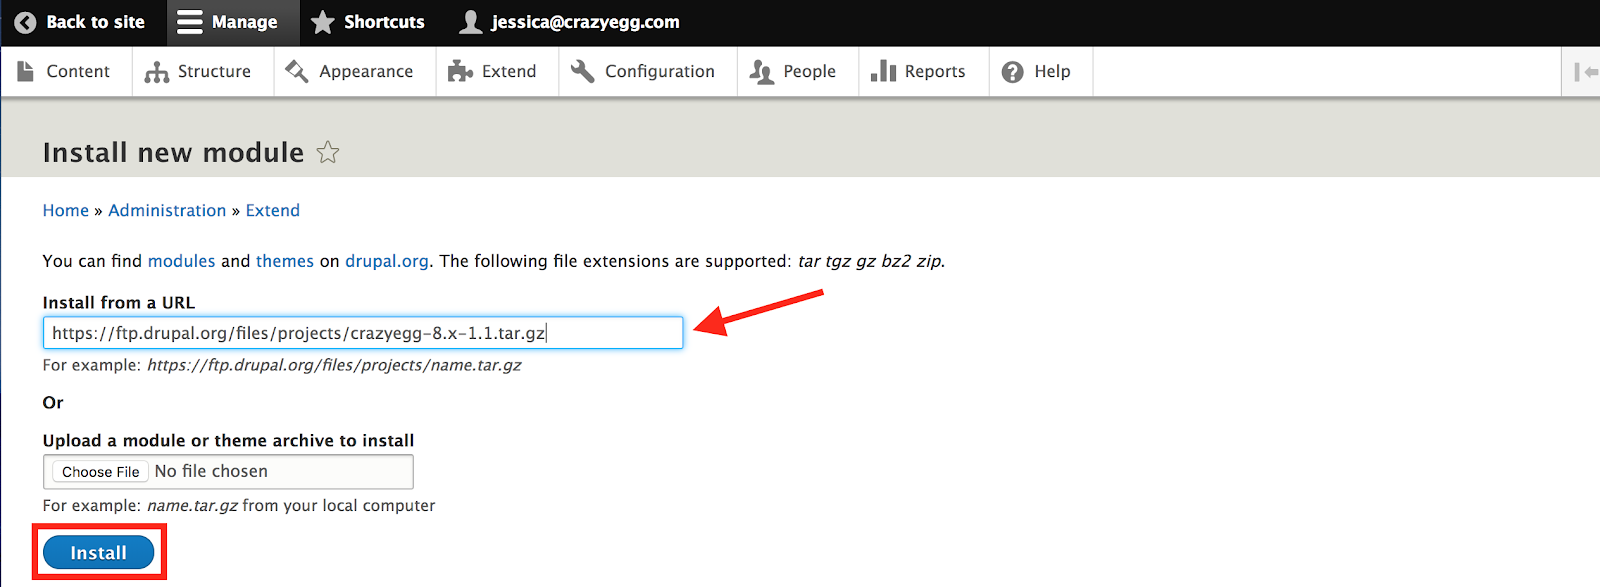Toggle the Manage toolbar tab

pos(232,22)
